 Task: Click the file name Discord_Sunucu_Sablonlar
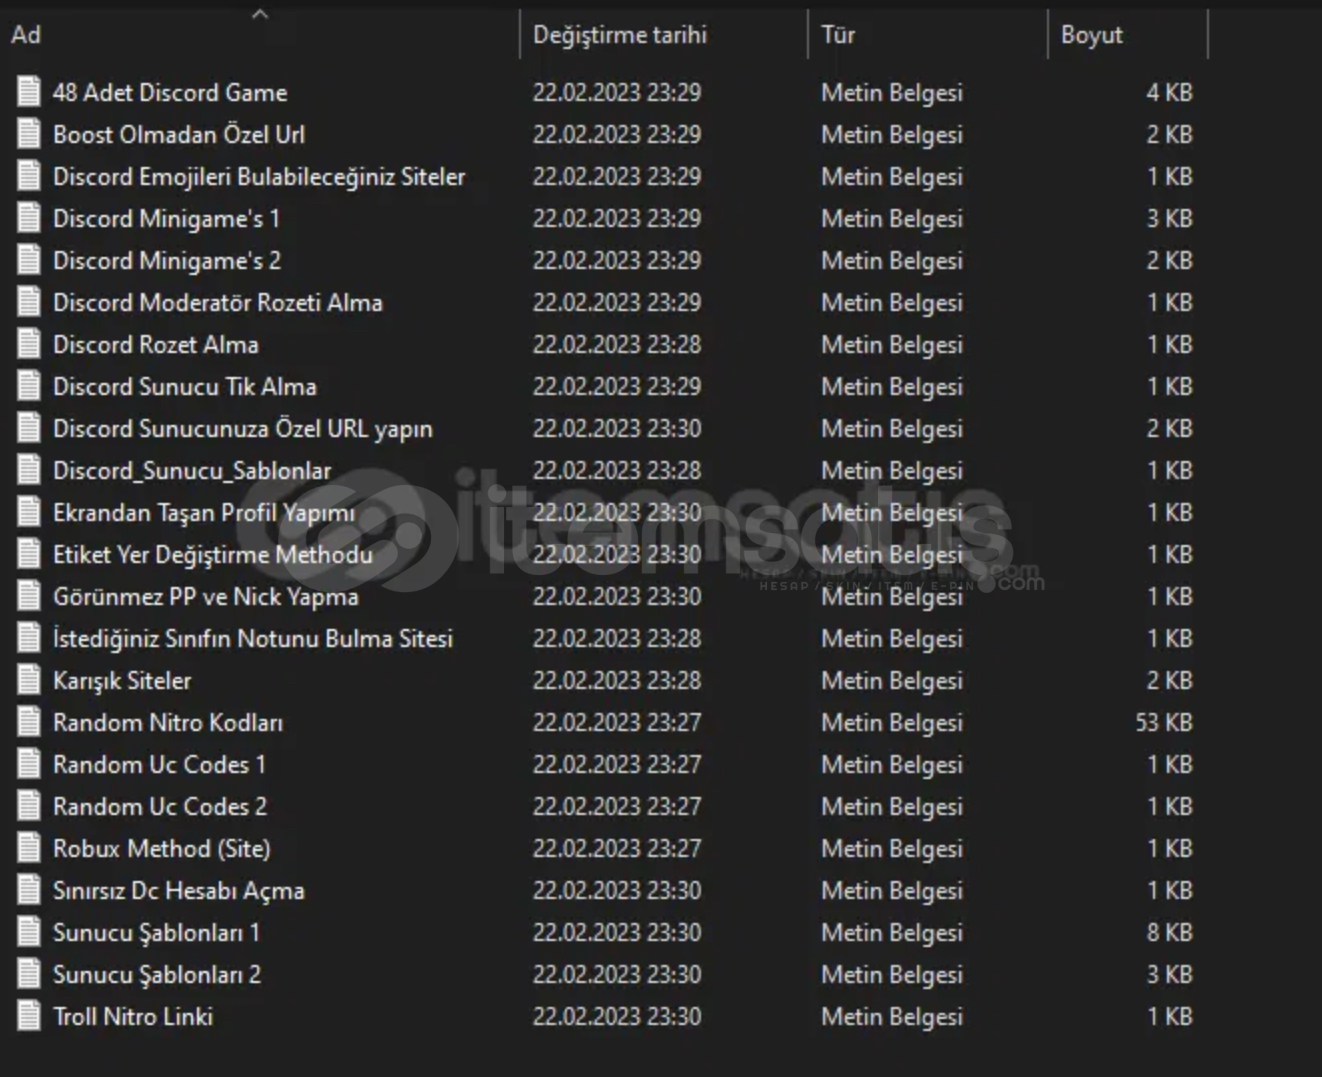coord(192,470)
